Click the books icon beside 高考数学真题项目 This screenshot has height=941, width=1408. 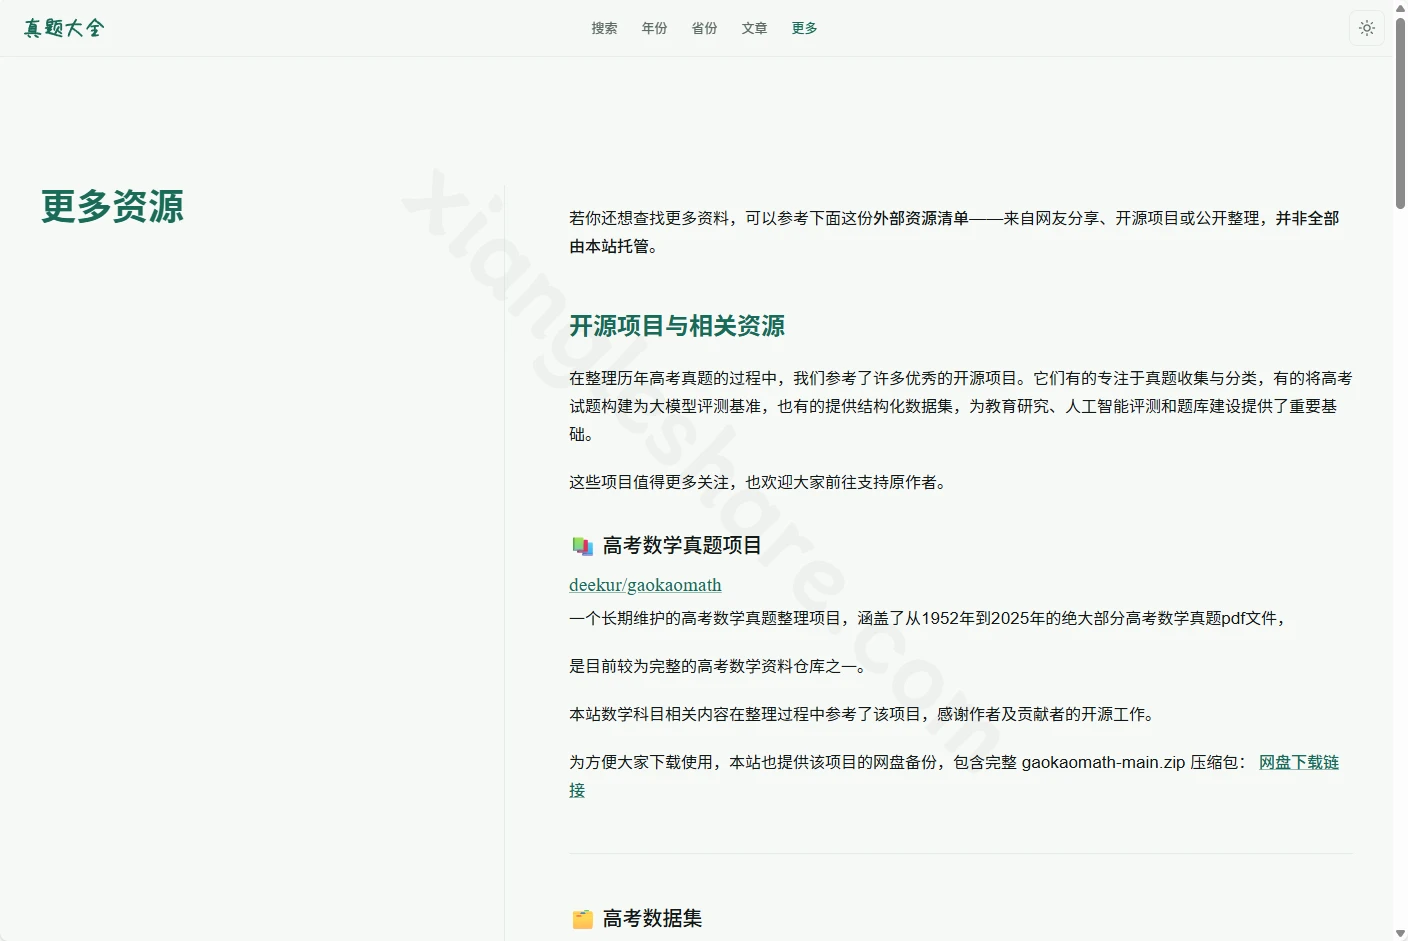click(x=582, y=546)
